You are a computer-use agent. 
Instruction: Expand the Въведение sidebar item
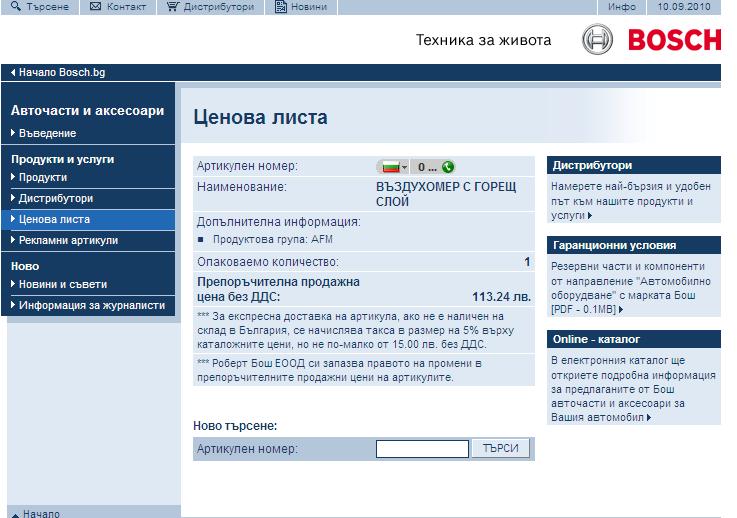click(x=46, y=133)
